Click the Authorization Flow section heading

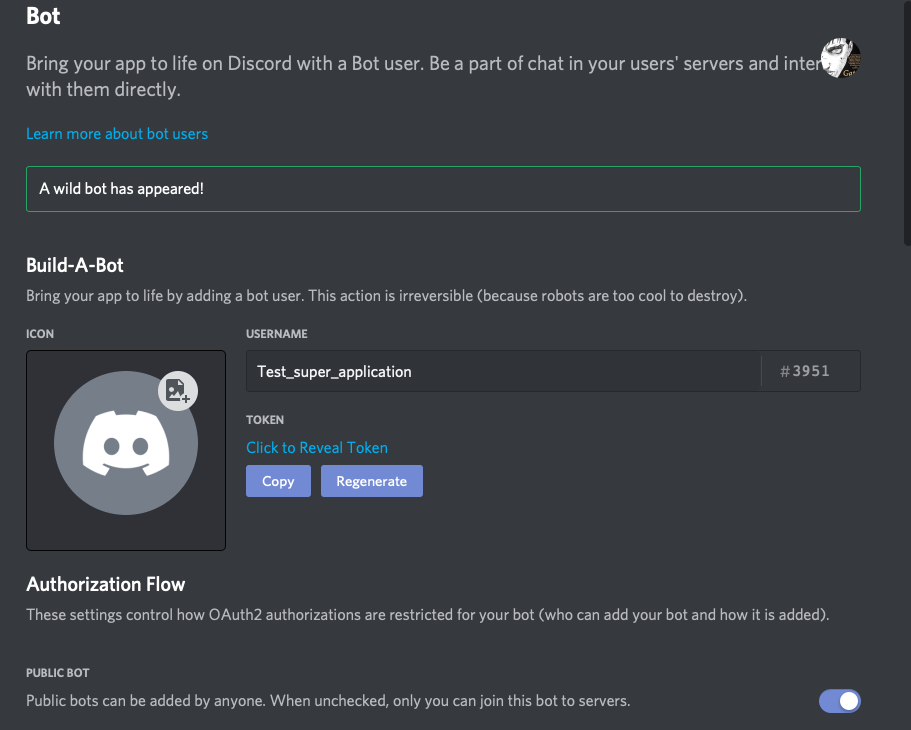106,584
